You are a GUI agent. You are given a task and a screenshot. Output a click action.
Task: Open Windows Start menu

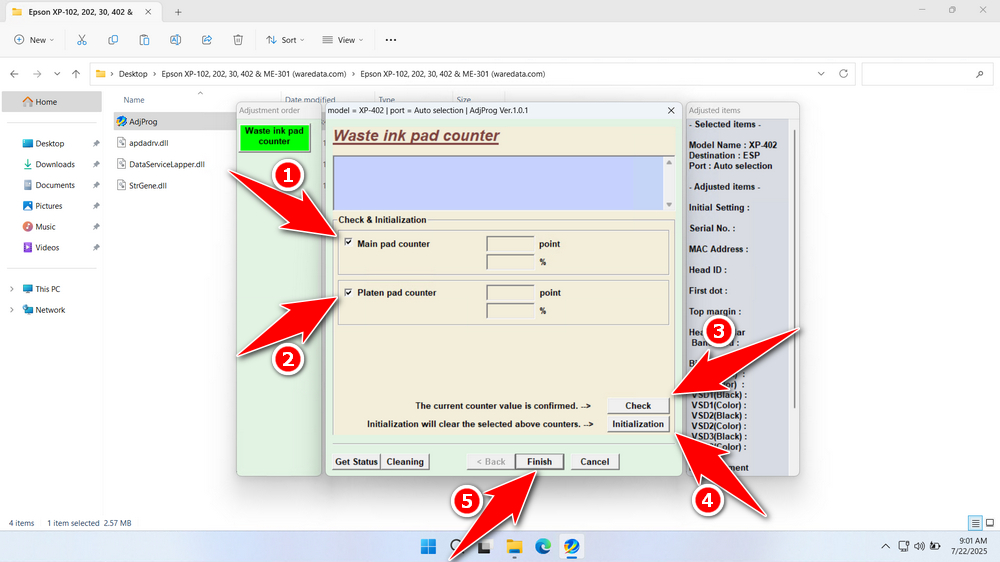429,547
